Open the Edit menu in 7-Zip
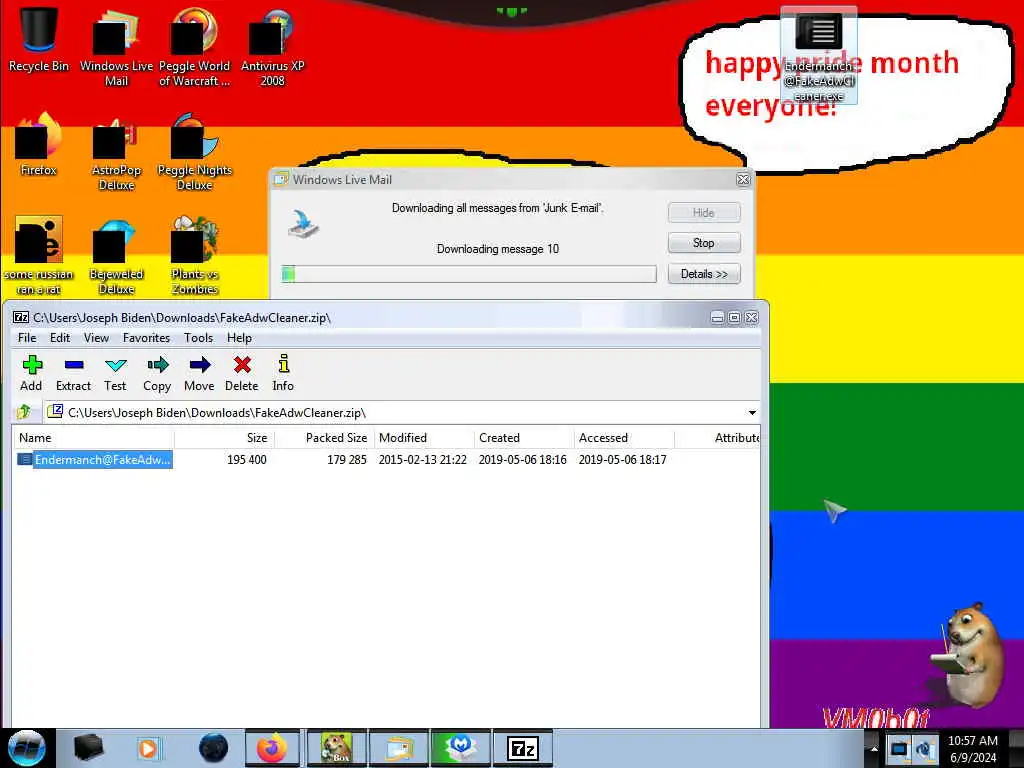The height and width of the screenshot is (768, 1024). [x=59, y=338]
